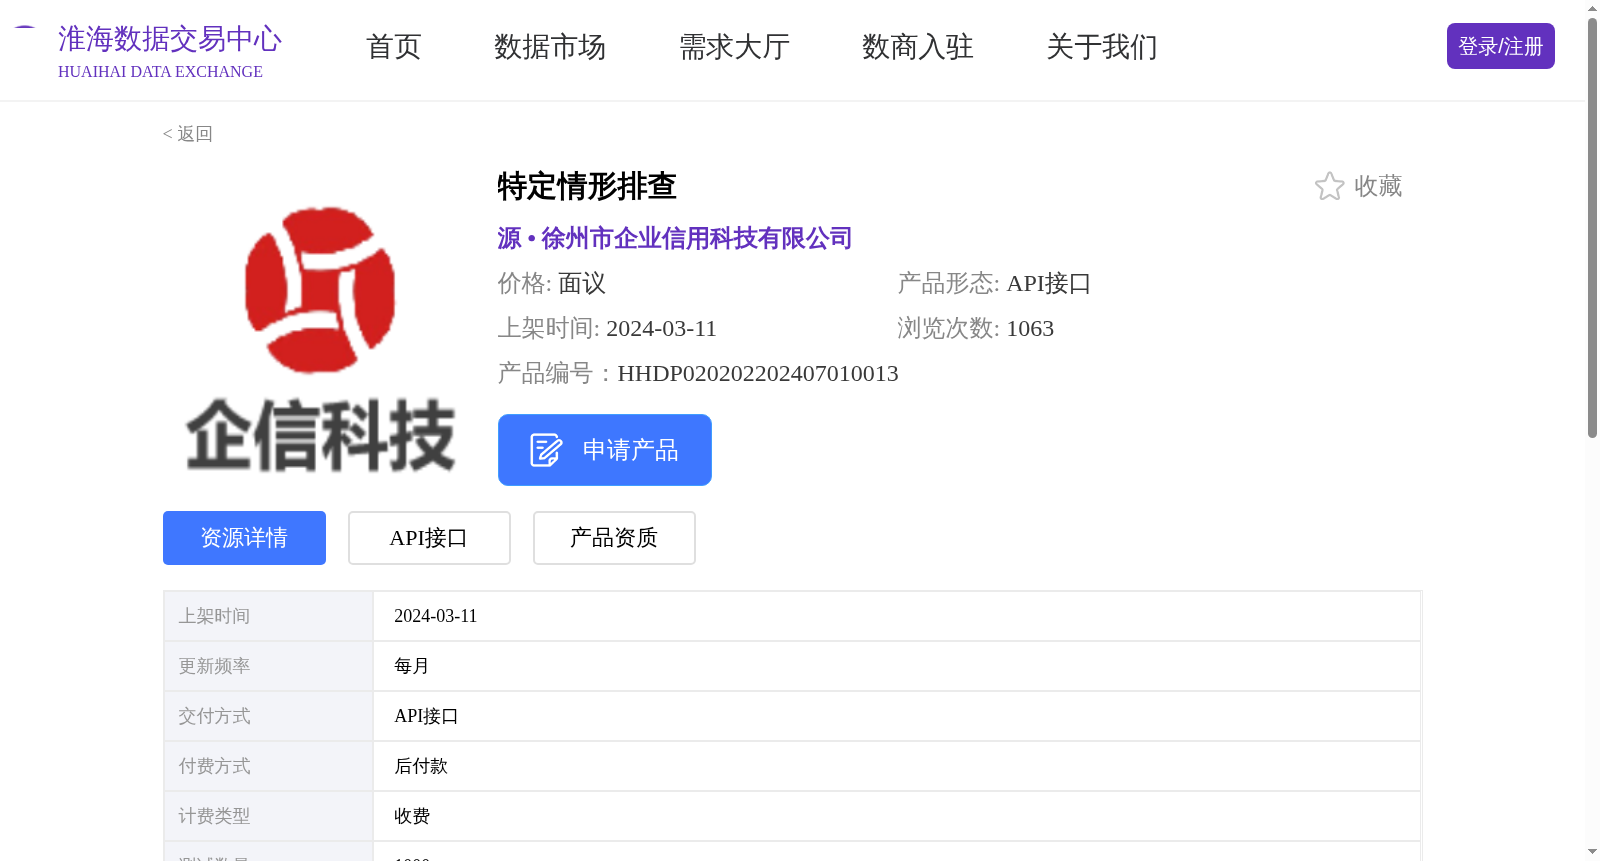Image resolution: width=1600 pixels, height=861 pixels.
Task: Click the 收藏 label
Action: pyautogui.click(x=1378, y=186)
